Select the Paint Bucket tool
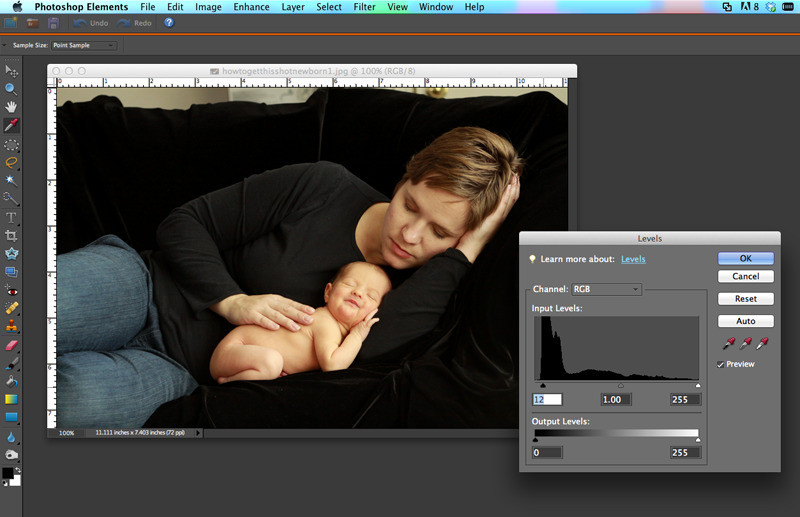Image resolution: width=800 pixels, height=517 pixels. pyautogui.click(x=11, y=381)
